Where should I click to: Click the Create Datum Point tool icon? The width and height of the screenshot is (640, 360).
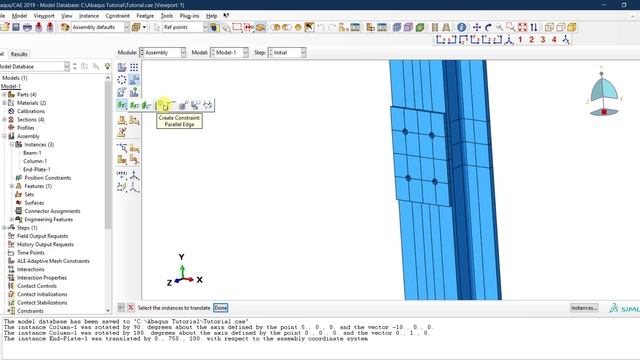122,175
